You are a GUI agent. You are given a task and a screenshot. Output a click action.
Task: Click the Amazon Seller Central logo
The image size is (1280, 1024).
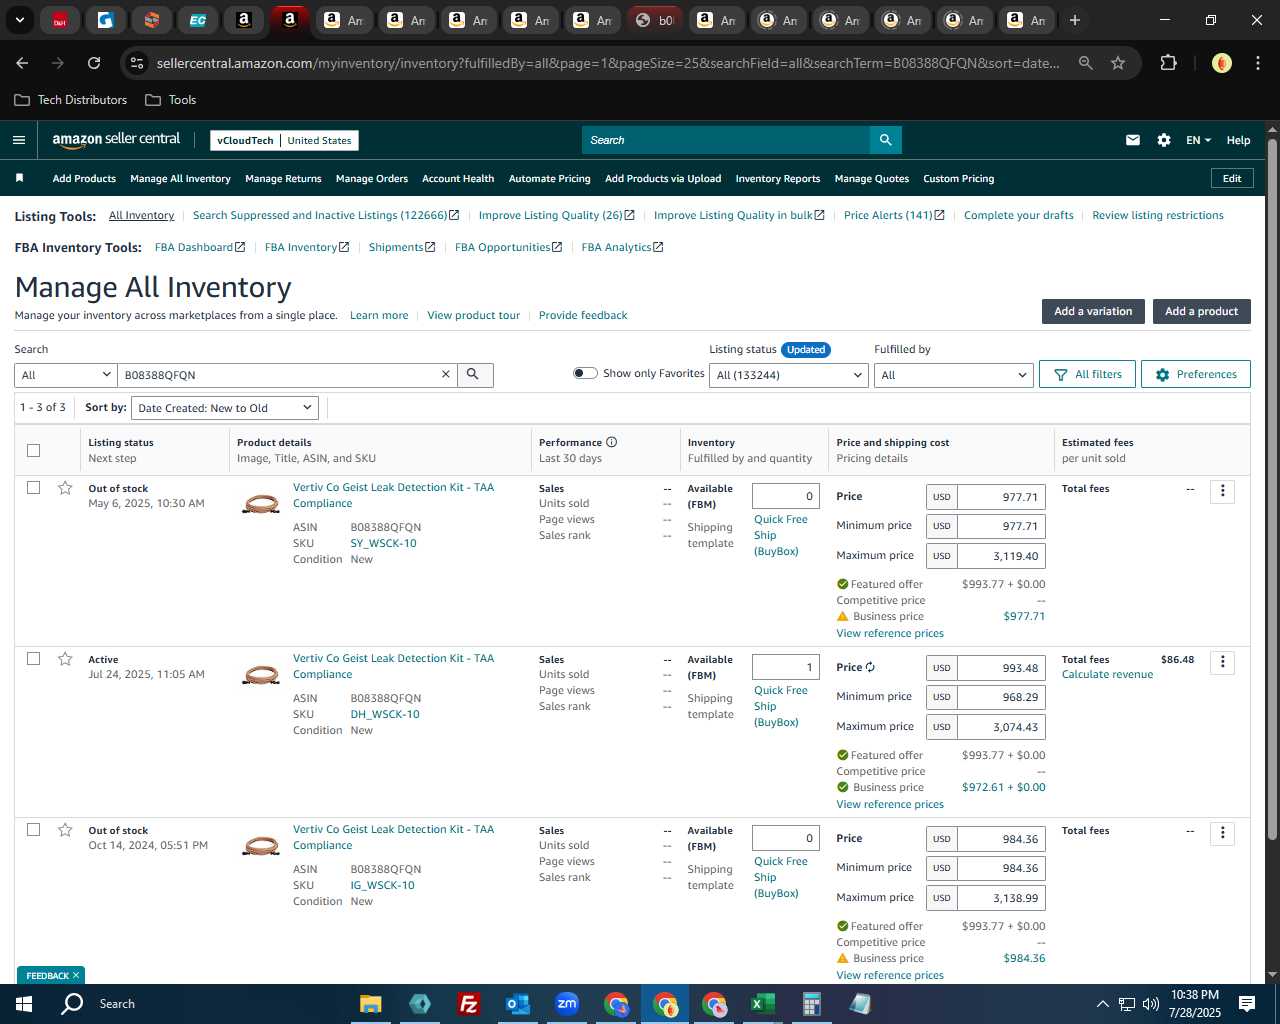click(x=116, y=140)
